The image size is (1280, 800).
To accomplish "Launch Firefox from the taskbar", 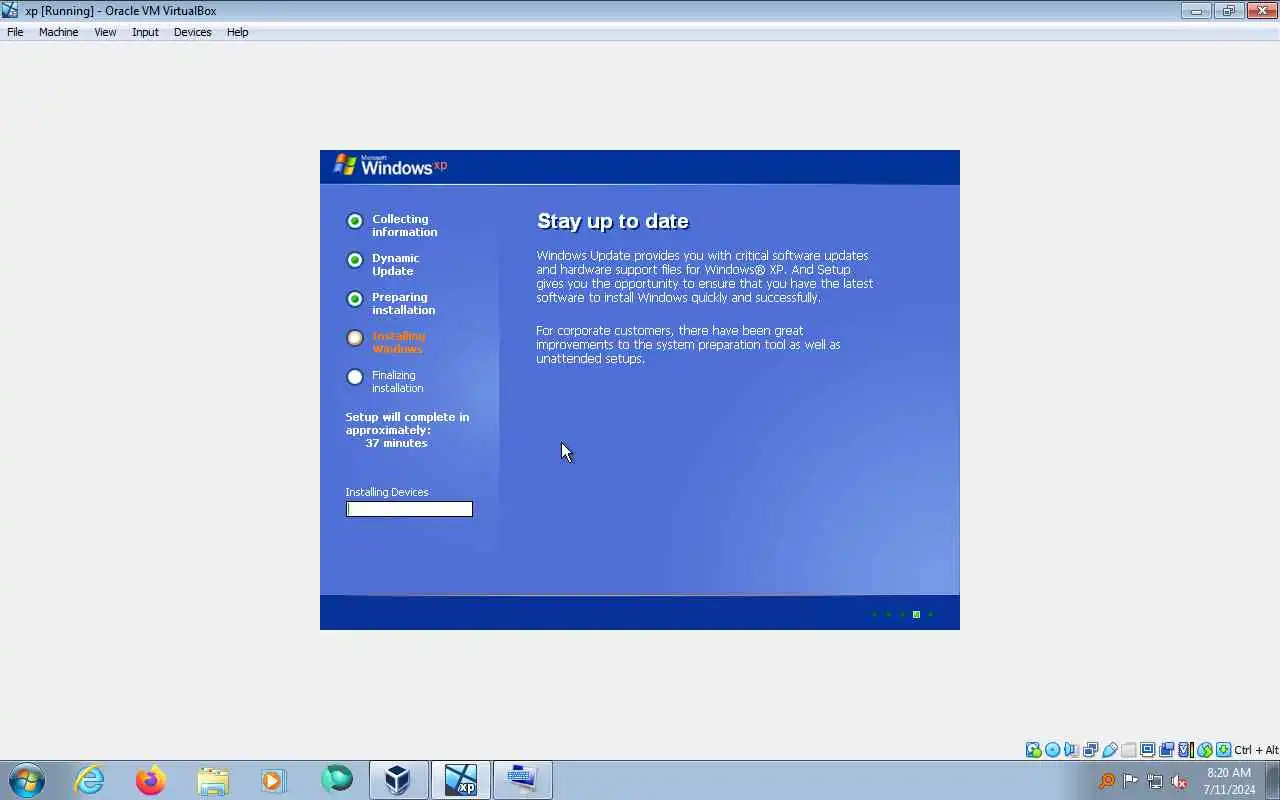I will click(x=151, y=780).
